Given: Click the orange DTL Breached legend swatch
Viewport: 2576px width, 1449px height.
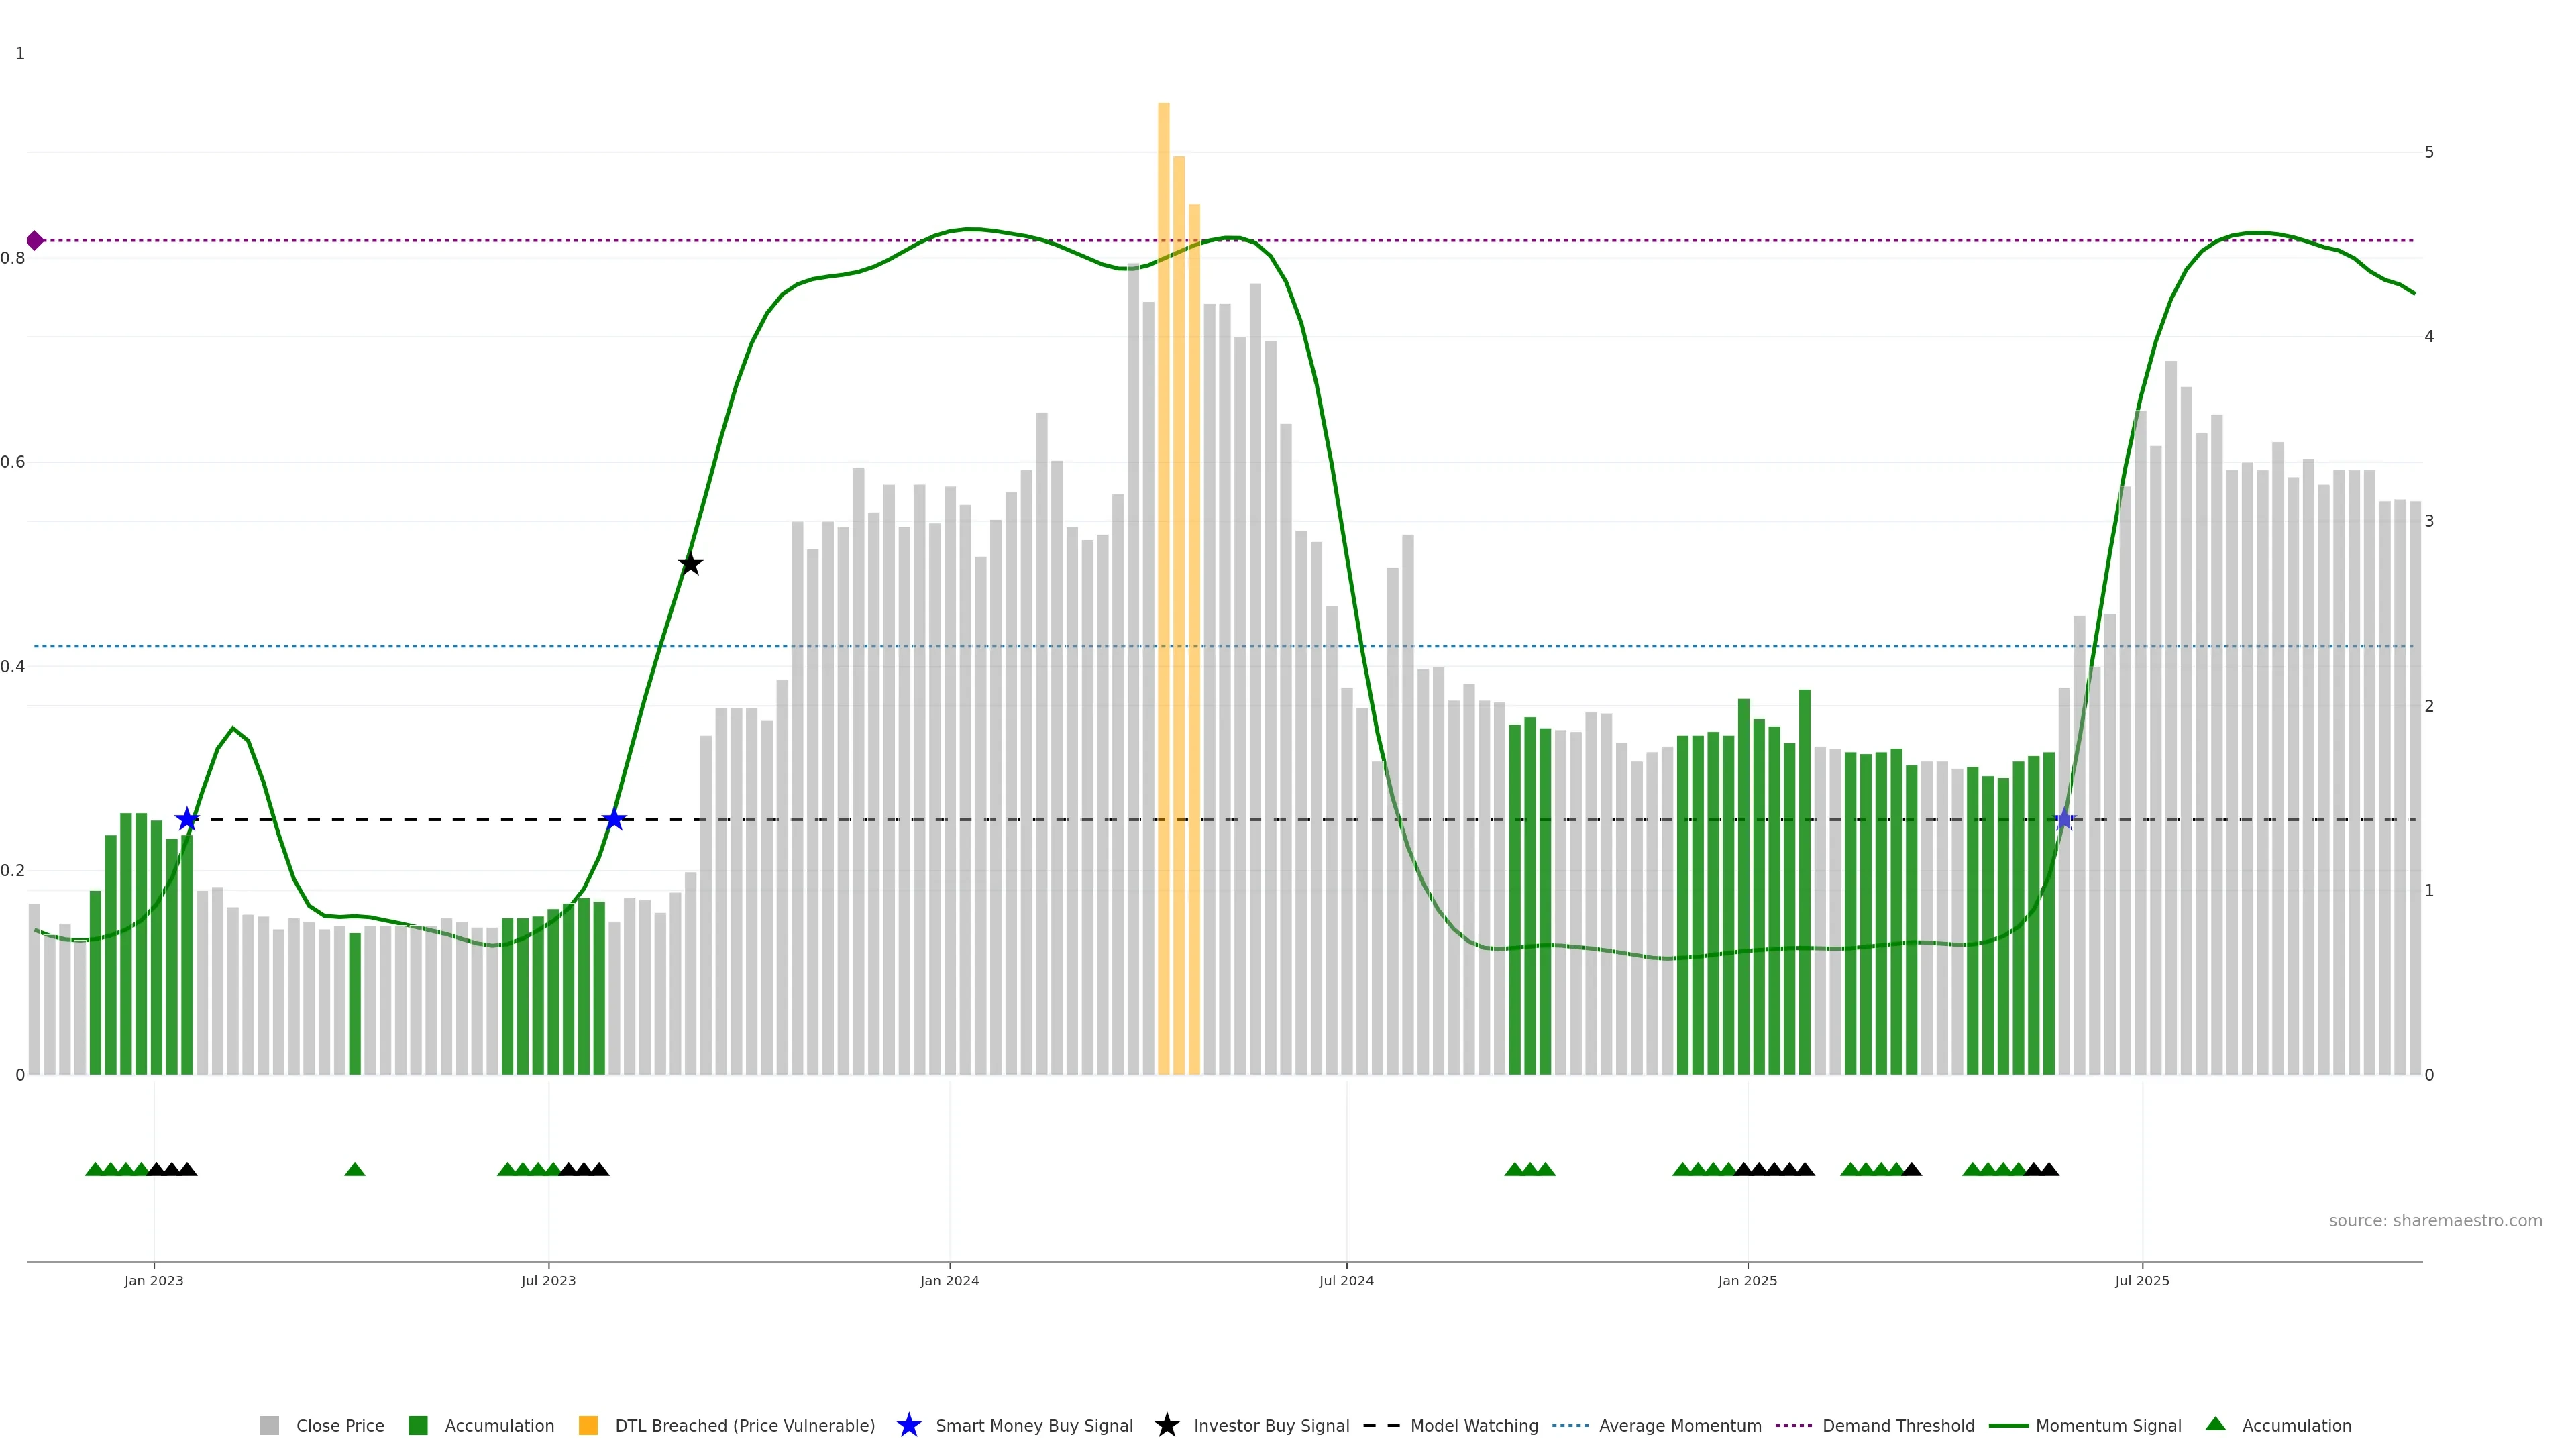Looking at the screenshot, I should point(588,1425).
